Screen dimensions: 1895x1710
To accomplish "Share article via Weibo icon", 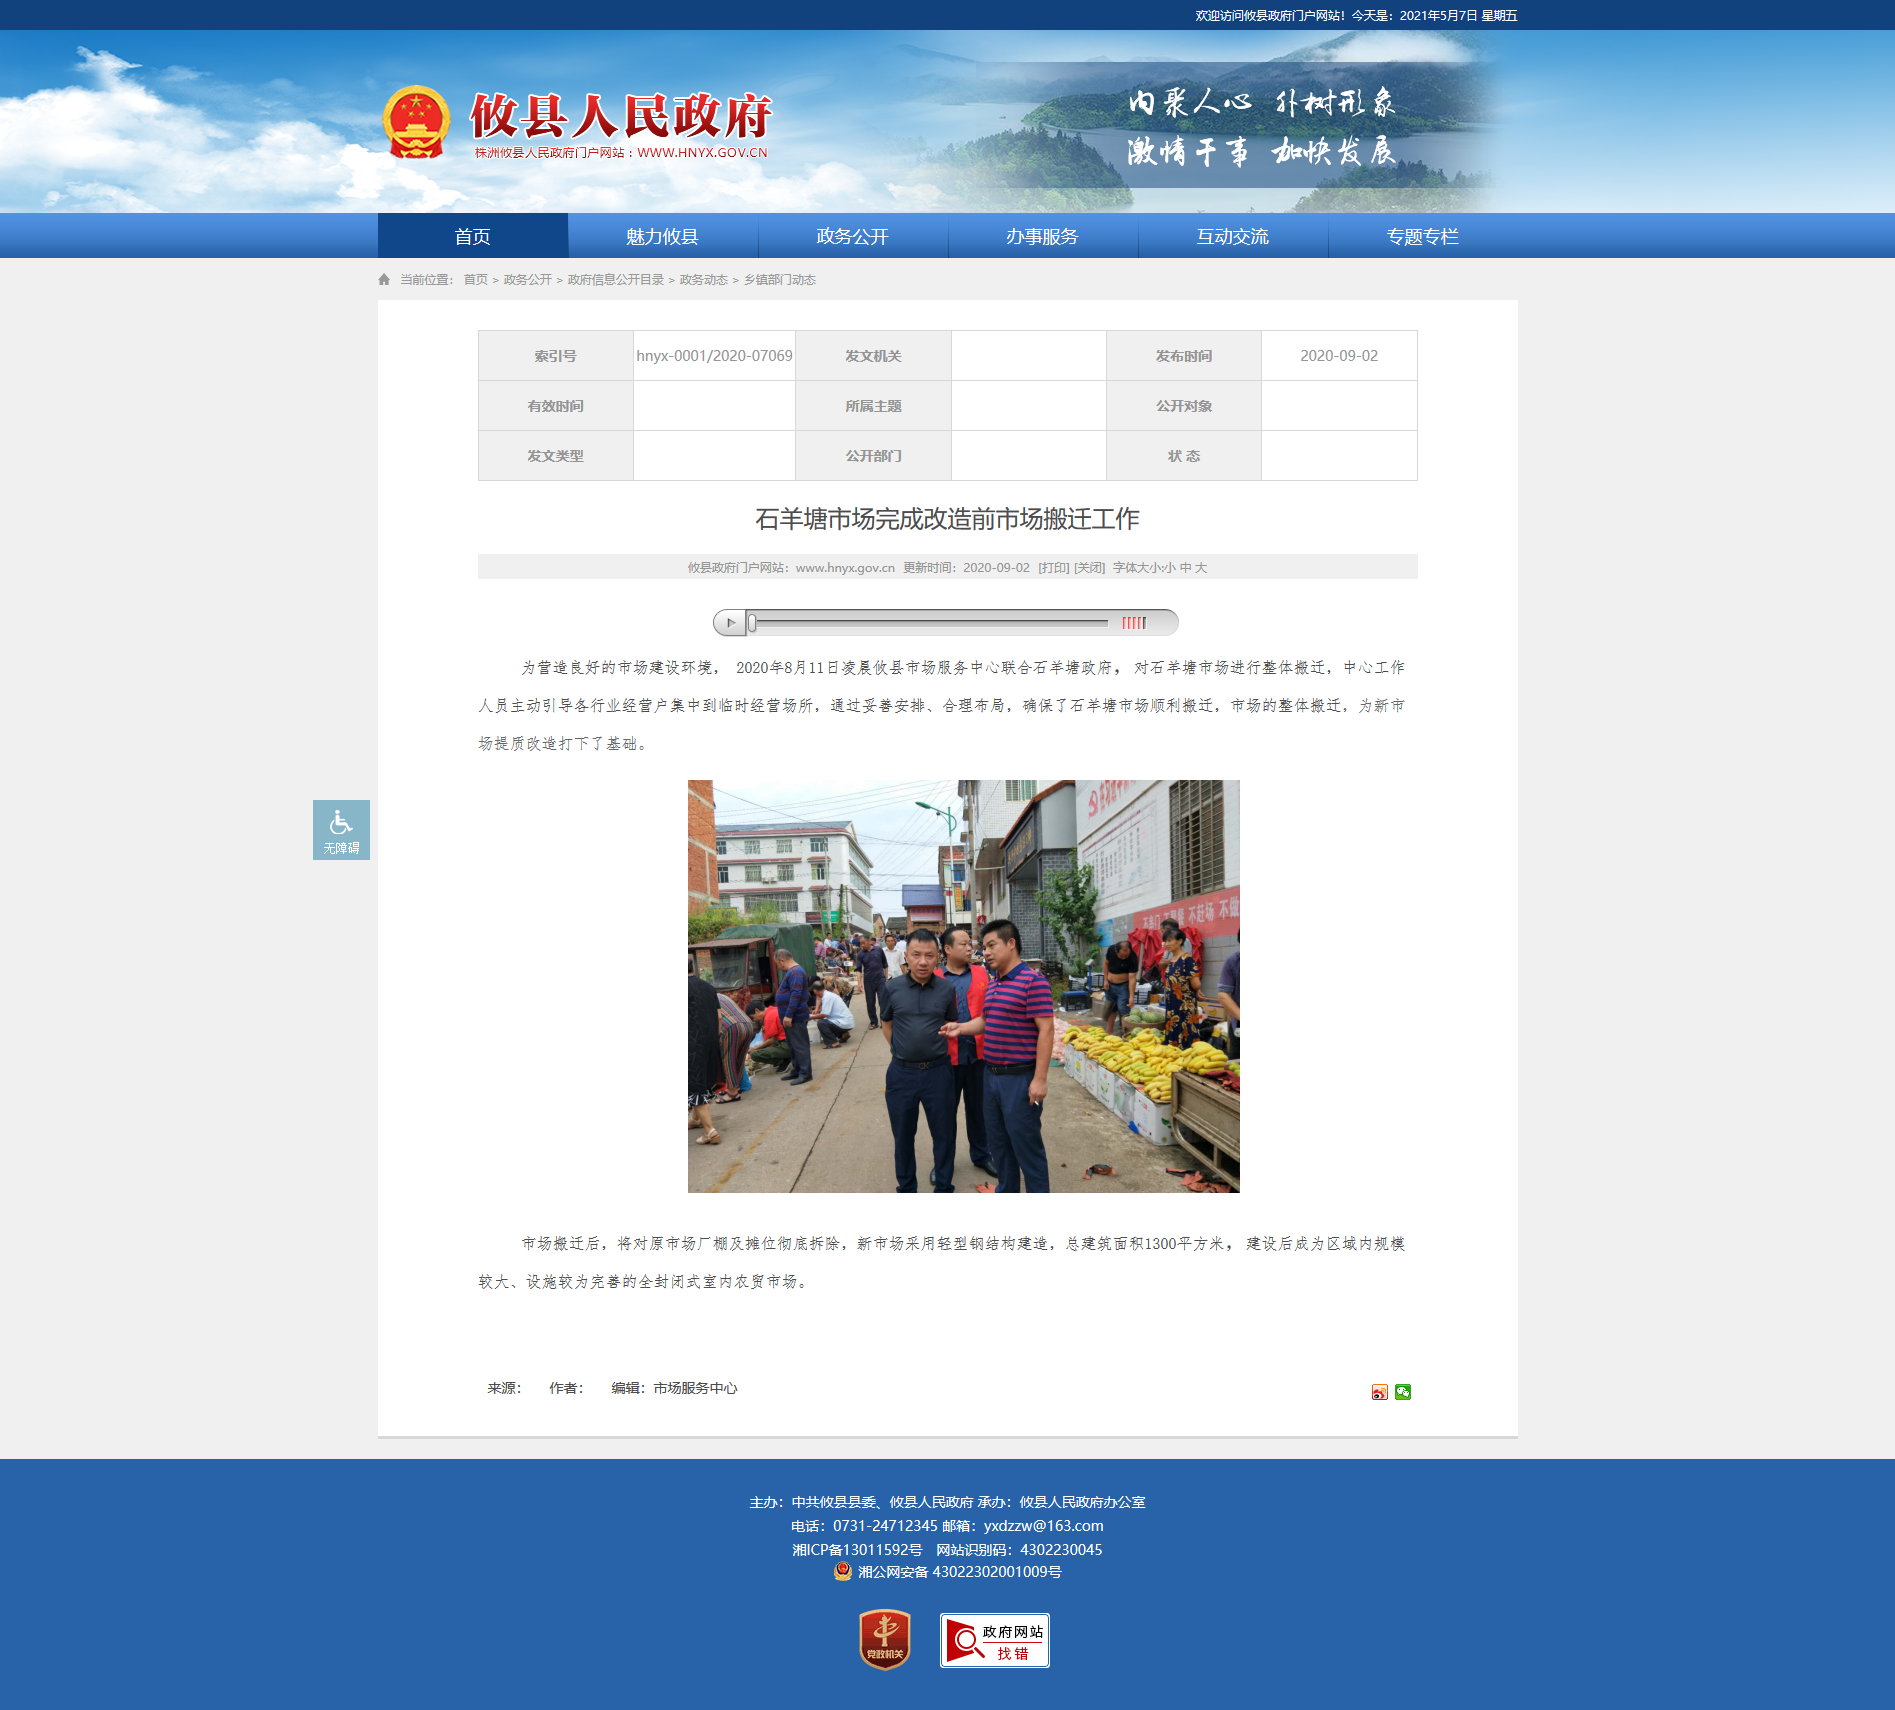I will pyautogui.click(x=1380, y=1392).
